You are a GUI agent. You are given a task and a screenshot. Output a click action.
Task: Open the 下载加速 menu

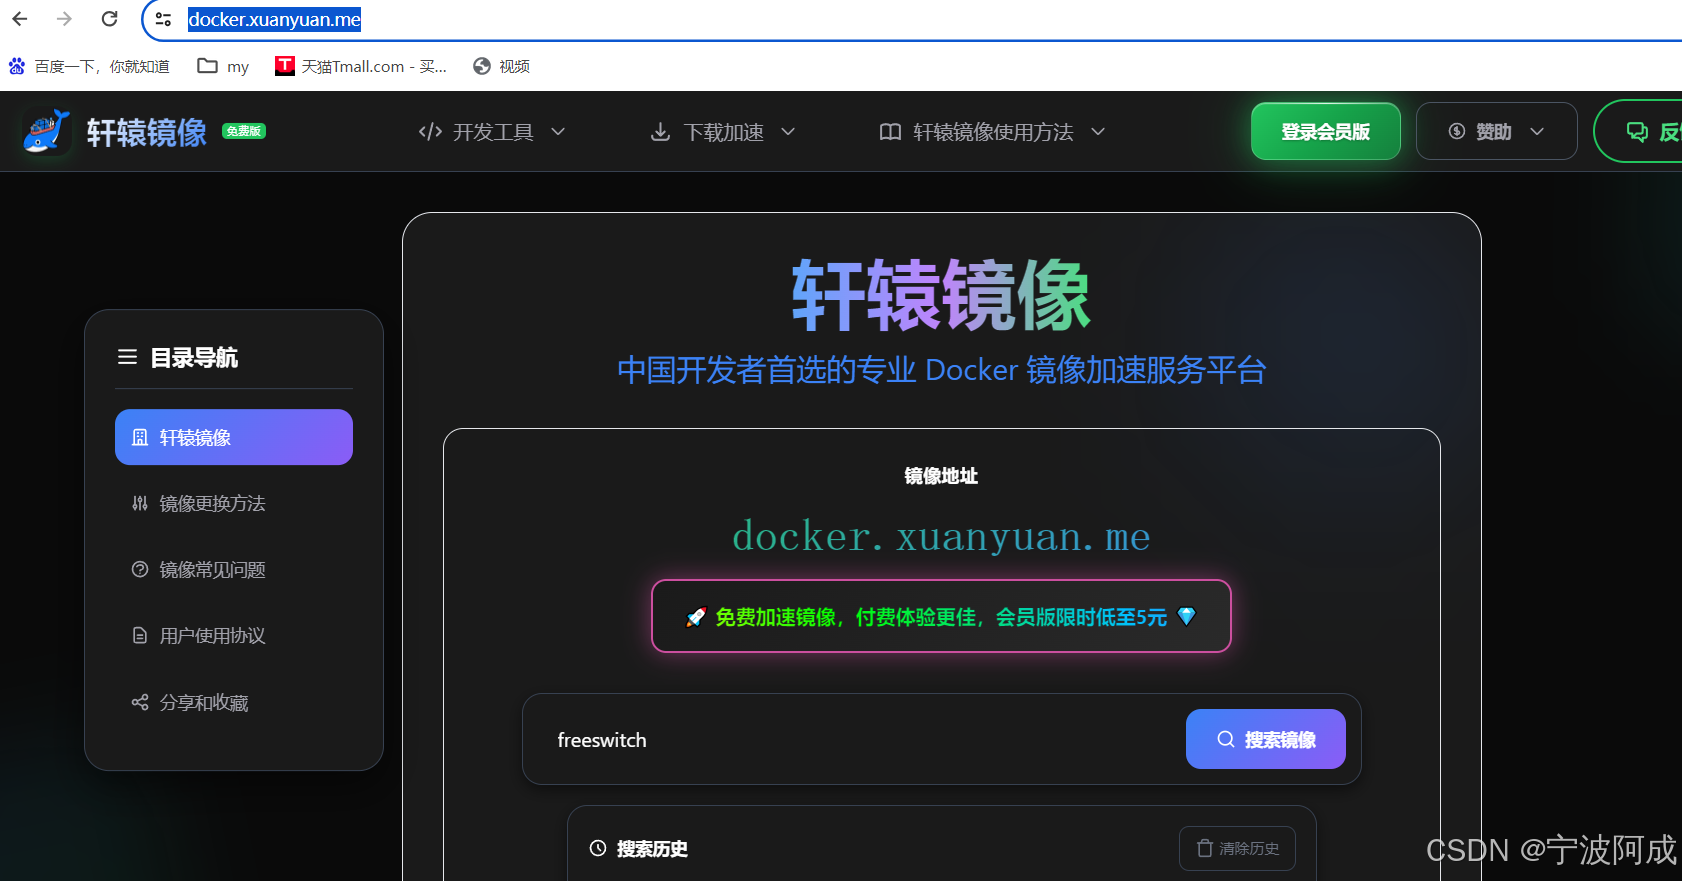723,132
